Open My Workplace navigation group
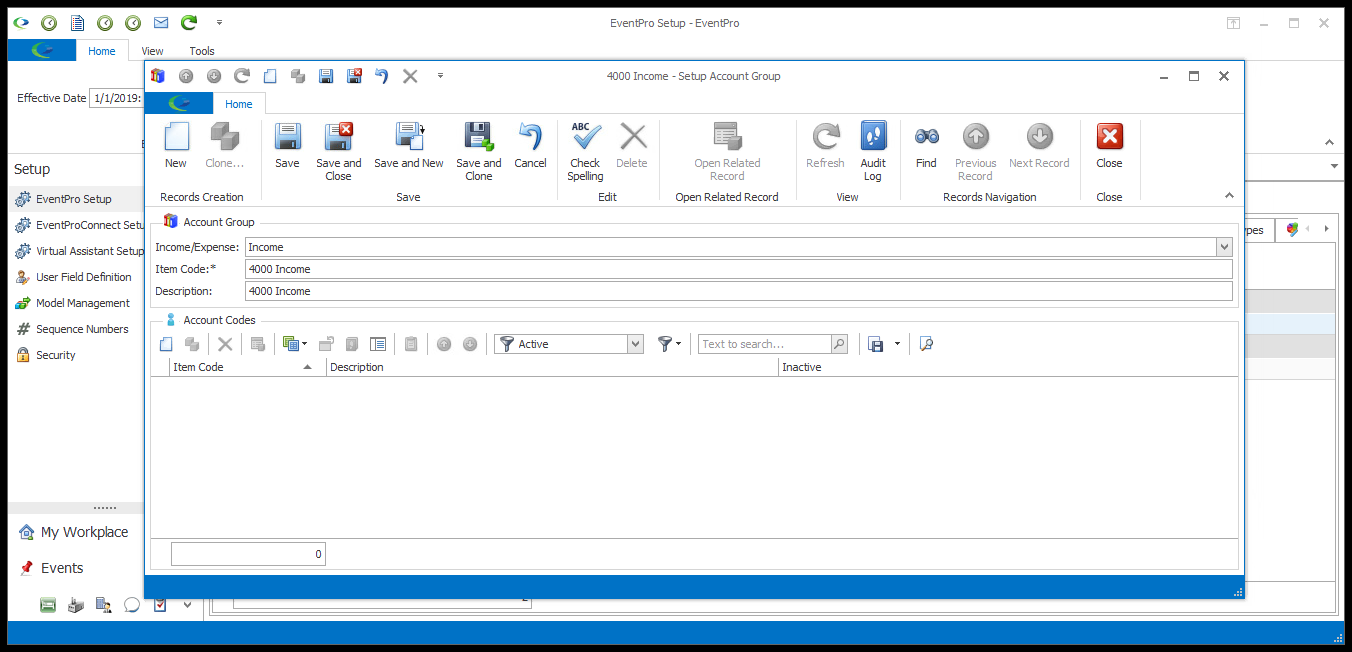Viewport: 1352px width, 652px height. [x=74, y=532]
